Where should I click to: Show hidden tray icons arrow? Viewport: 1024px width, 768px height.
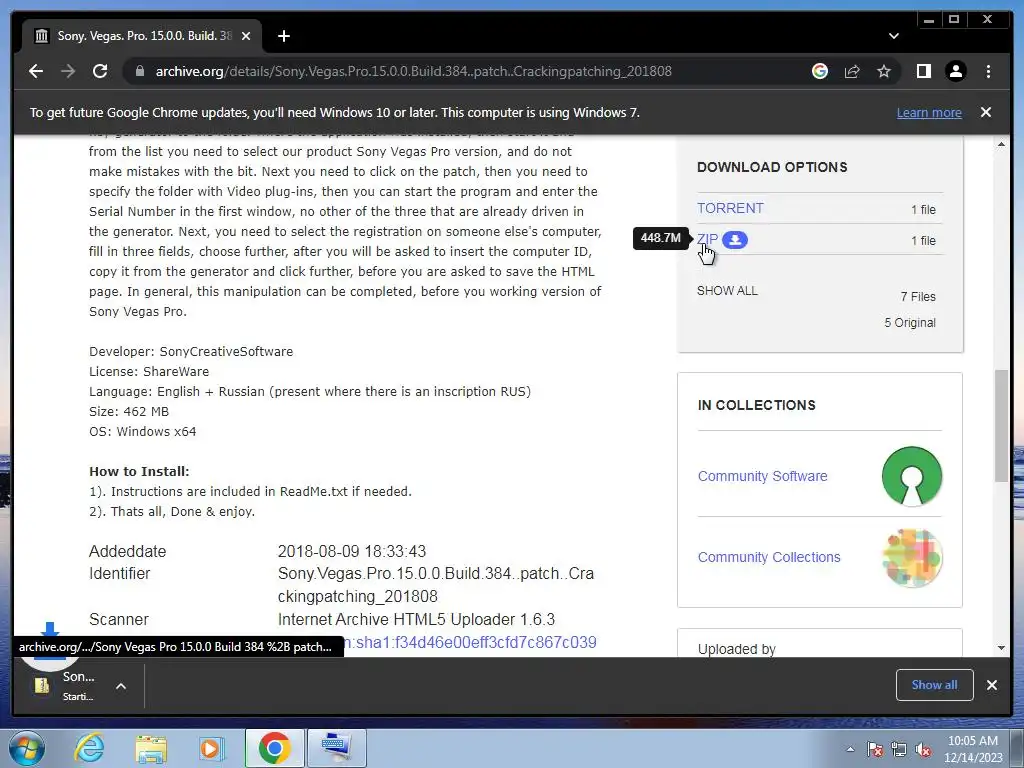pos(850,749)
